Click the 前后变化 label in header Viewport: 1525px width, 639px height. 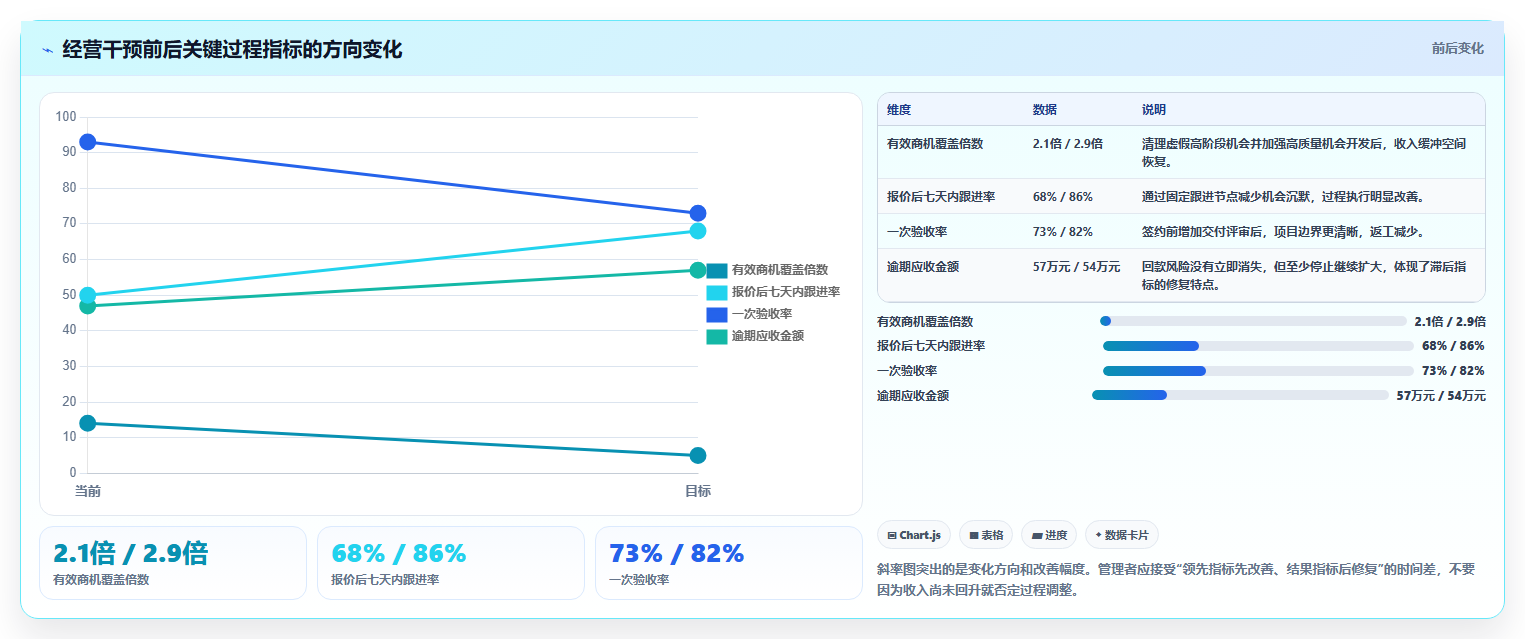[x=1457, y=48]
